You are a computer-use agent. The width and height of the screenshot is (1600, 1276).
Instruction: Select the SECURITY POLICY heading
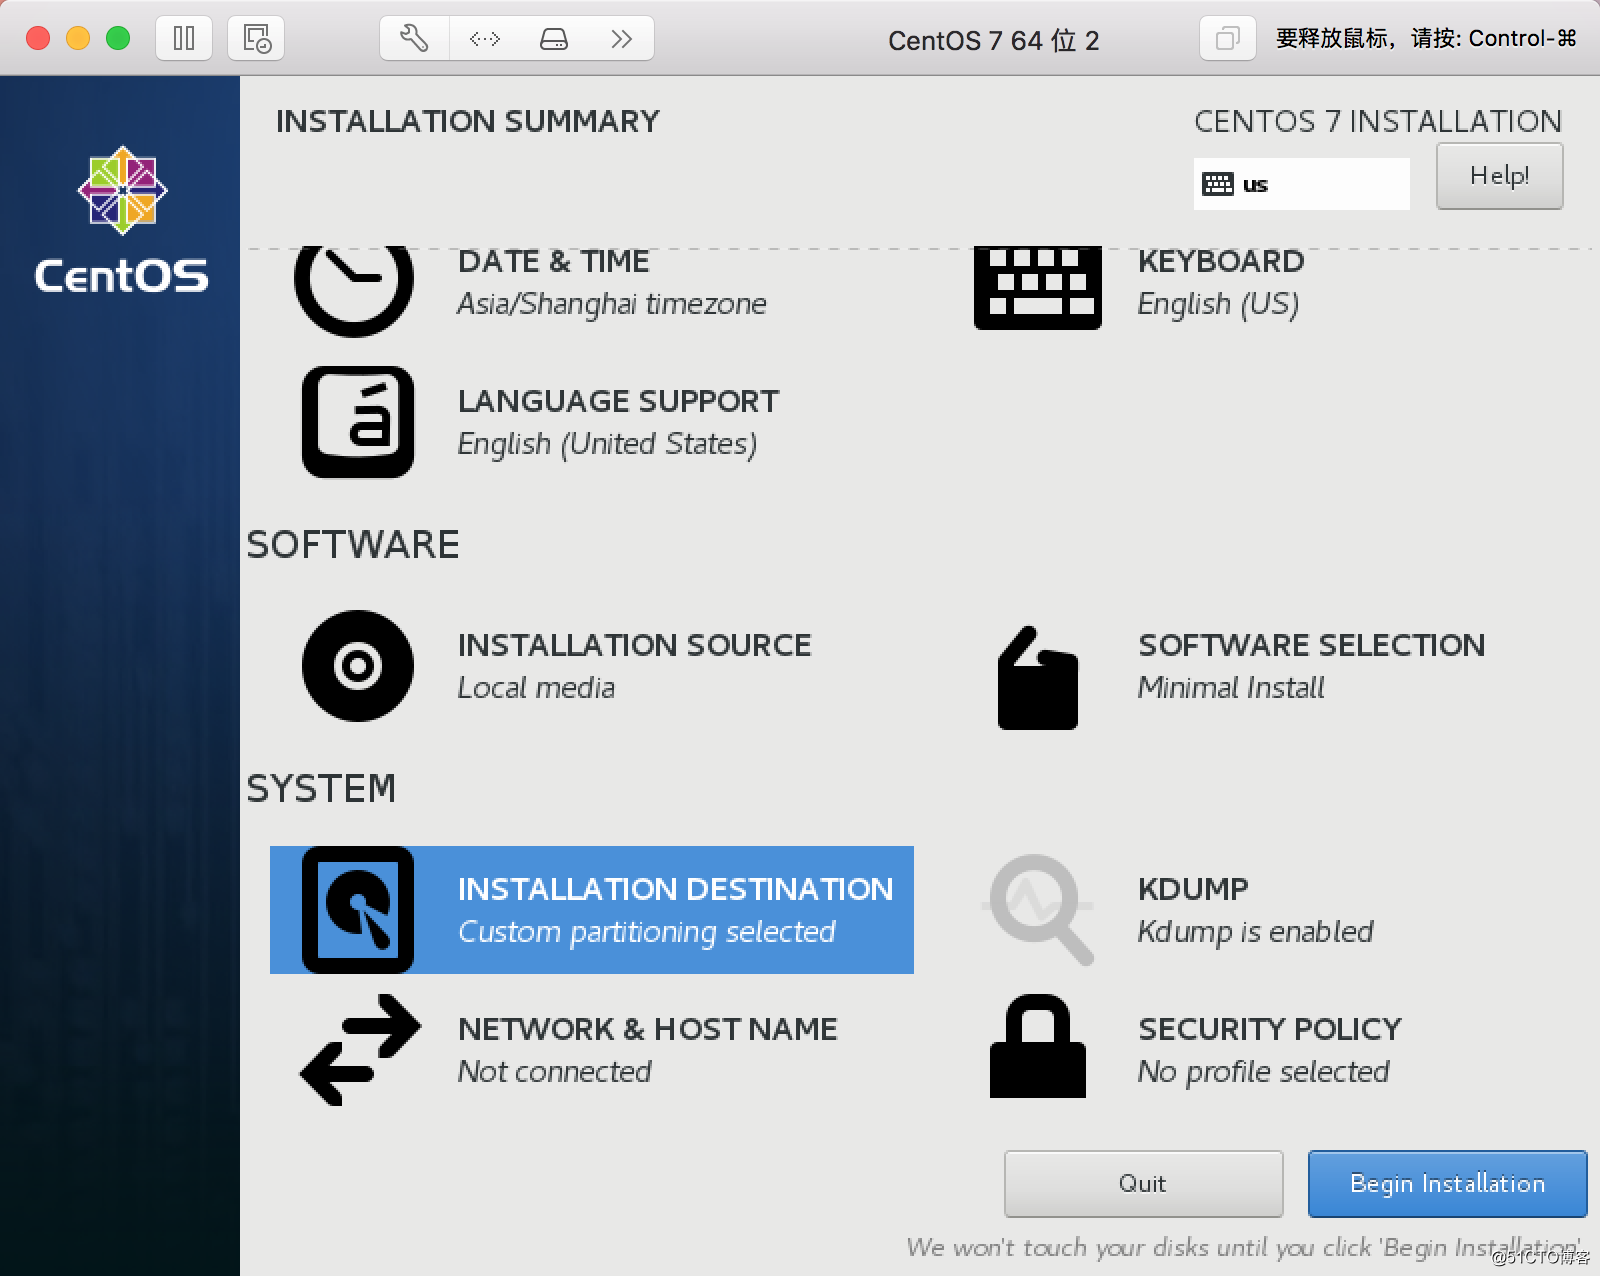[x=1270, y=1029]
